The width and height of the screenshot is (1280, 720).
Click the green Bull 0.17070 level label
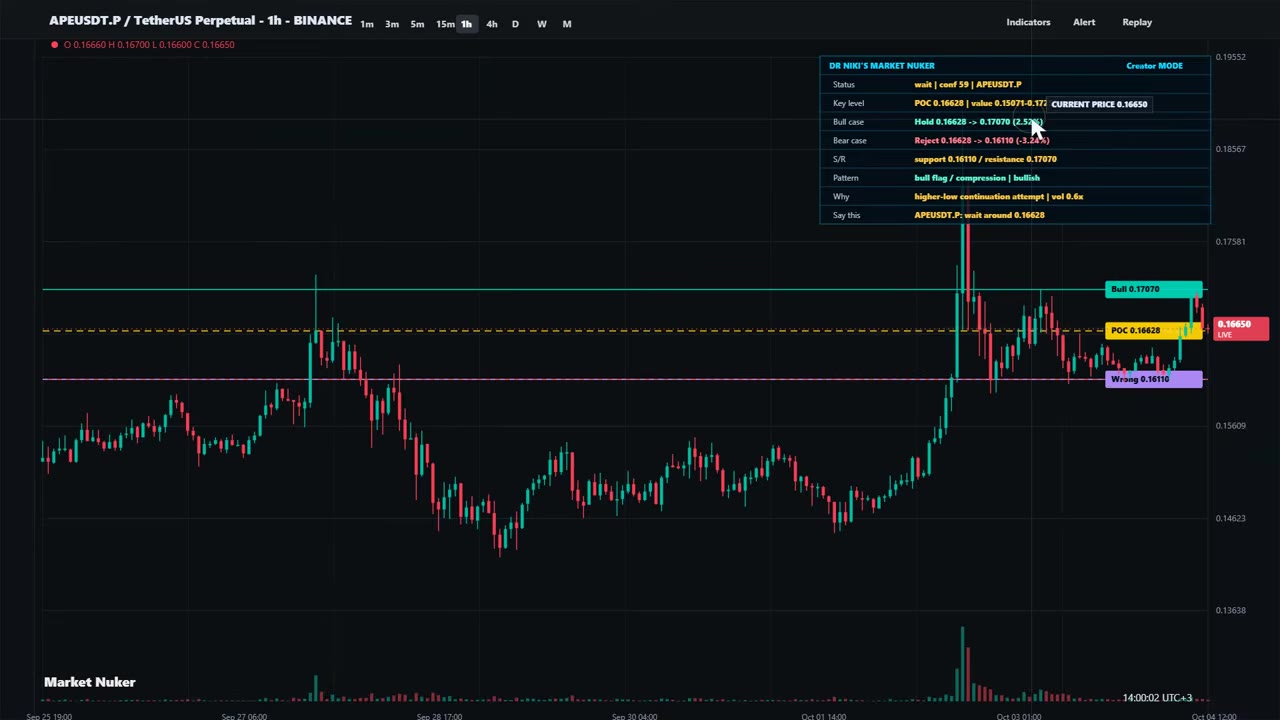tap(1154, 290)
